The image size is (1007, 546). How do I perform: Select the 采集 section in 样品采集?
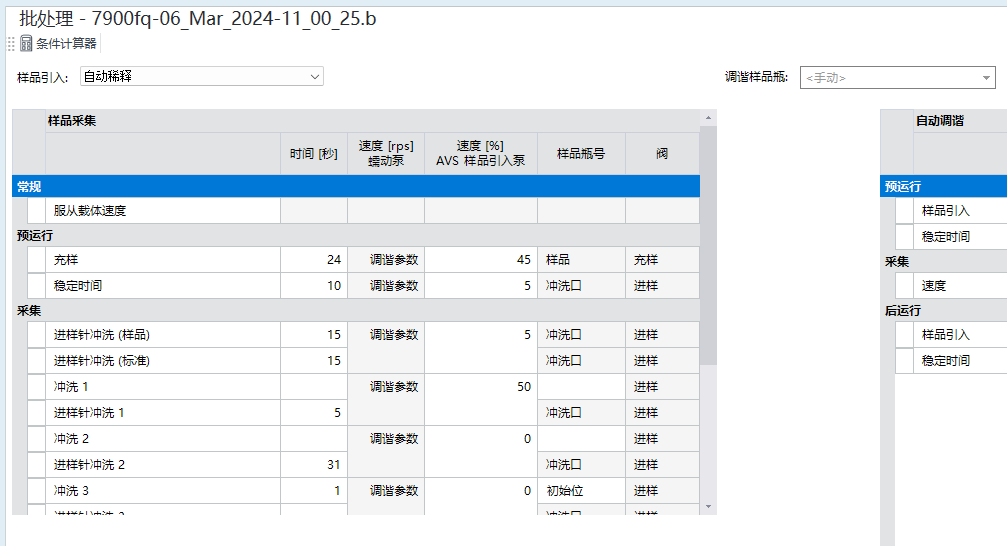pos(356,310)
